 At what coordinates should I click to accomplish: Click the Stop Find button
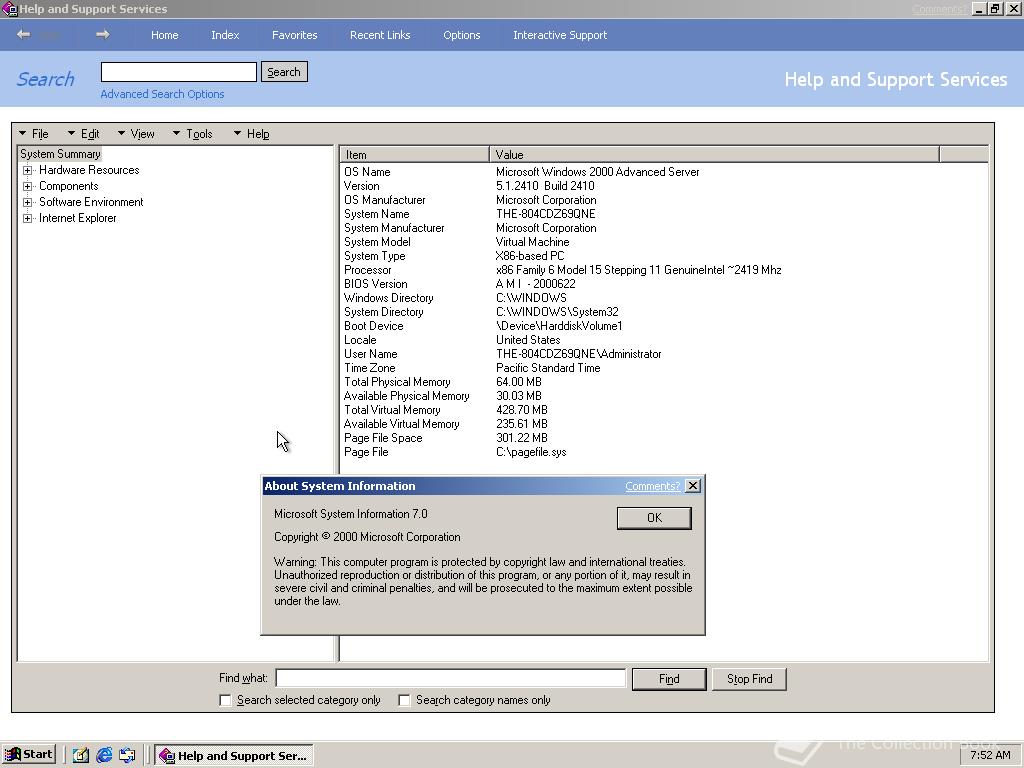pos(749,679)
